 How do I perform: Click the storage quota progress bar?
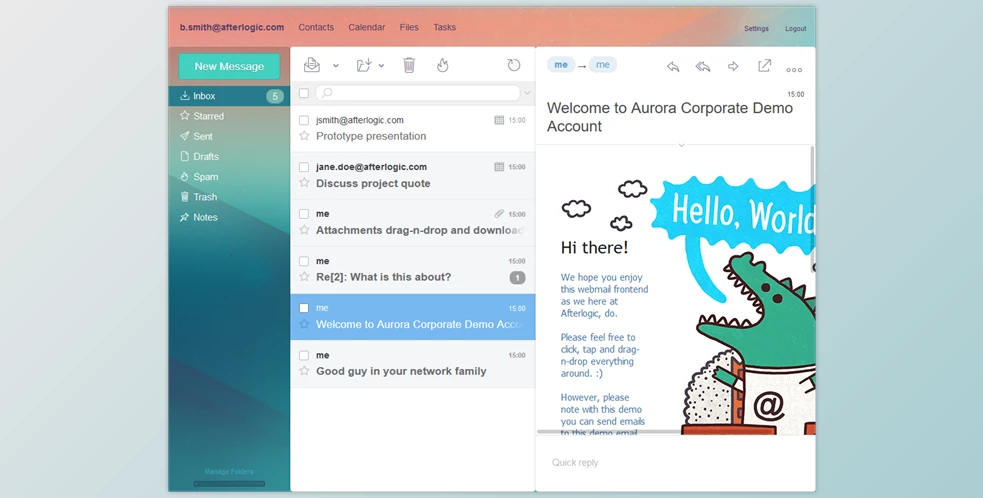(229, 484)
